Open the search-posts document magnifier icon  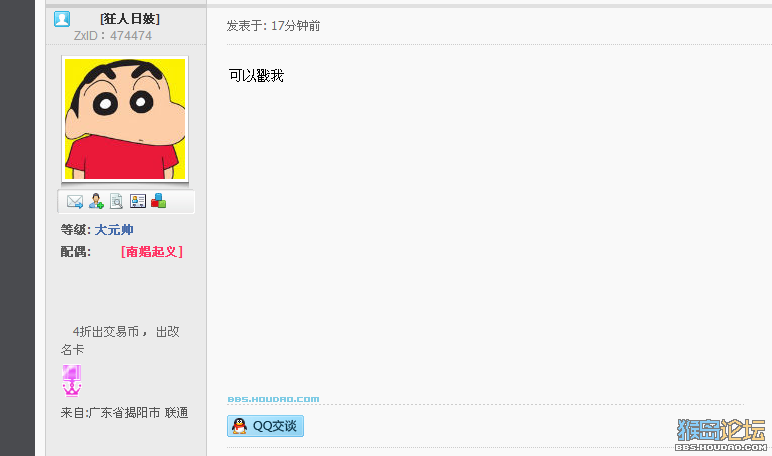click(x=116, y=201)
